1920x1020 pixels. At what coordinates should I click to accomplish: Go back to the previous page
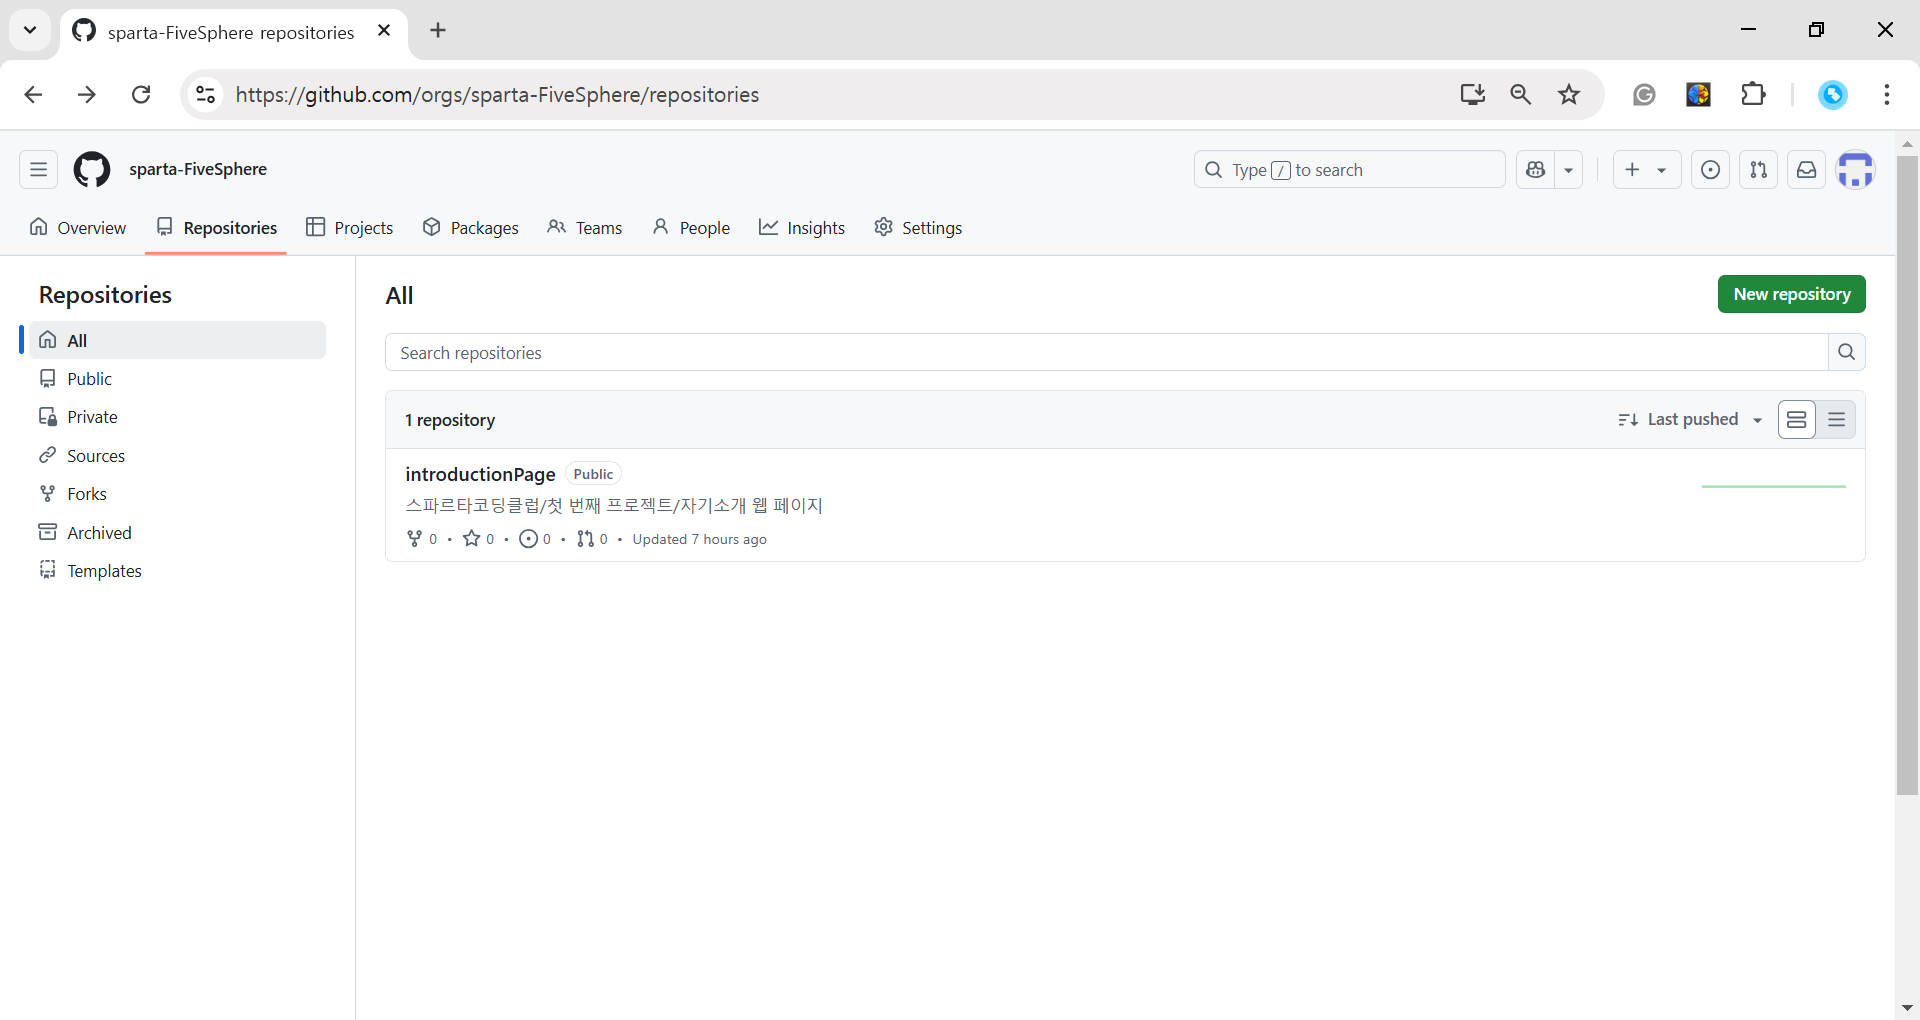[x=33, y=95]
